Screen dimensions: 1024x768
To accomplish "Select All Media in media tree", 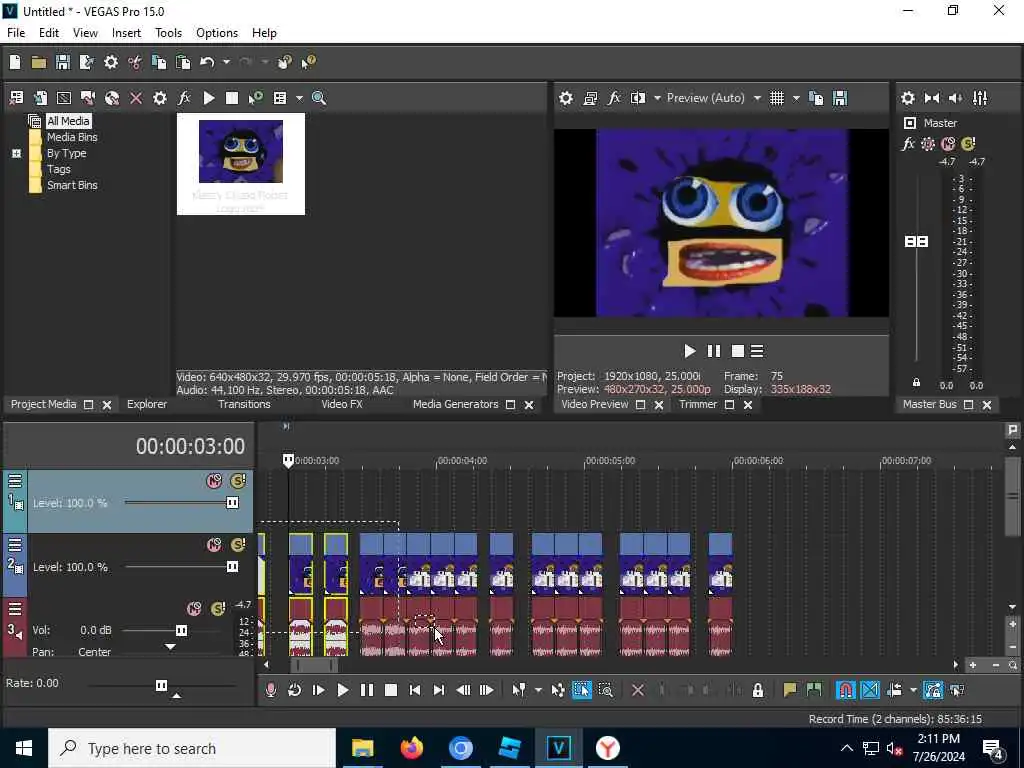I will click(x=68, y=121).
